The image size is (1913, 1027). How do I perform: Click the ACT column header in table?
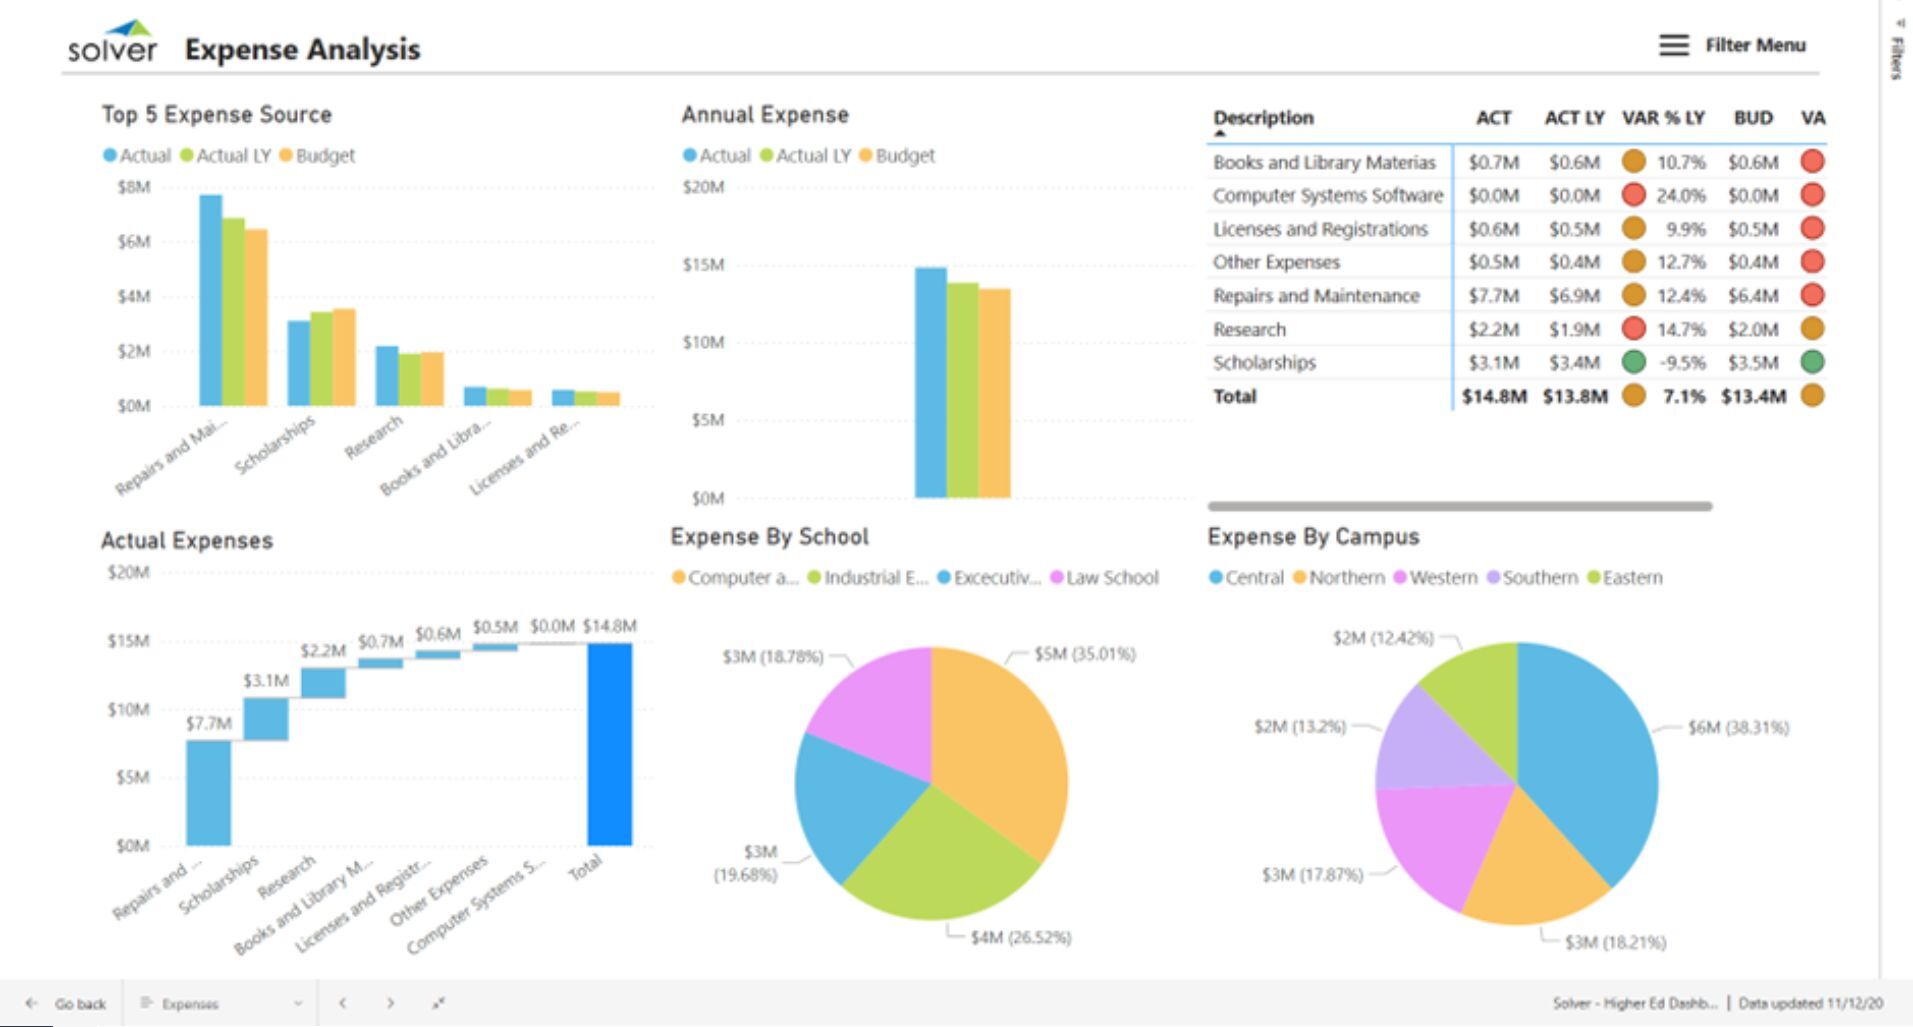click(1493, 118)
